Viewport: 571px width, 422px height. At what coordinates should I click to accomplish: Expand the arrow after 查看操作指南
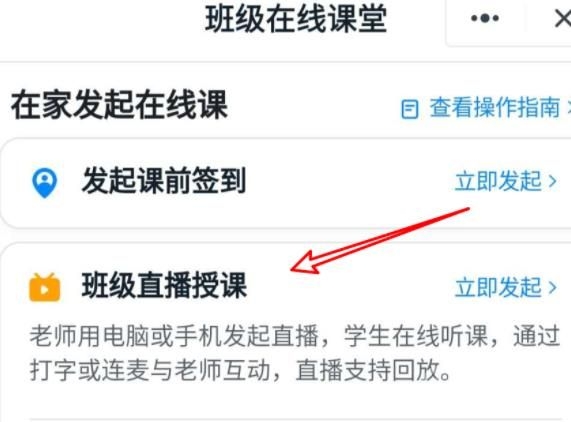tap(568, 108)
